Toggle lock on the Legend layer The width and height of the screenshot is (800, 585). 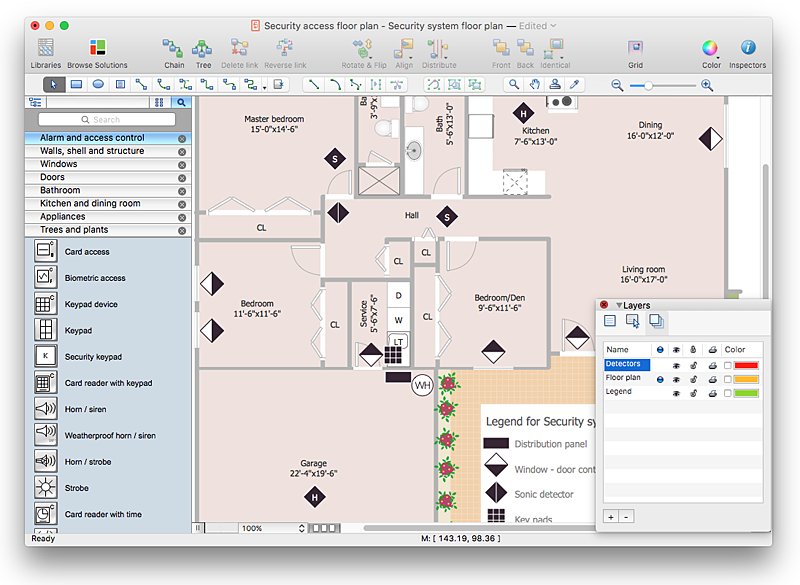coord(693,392)
